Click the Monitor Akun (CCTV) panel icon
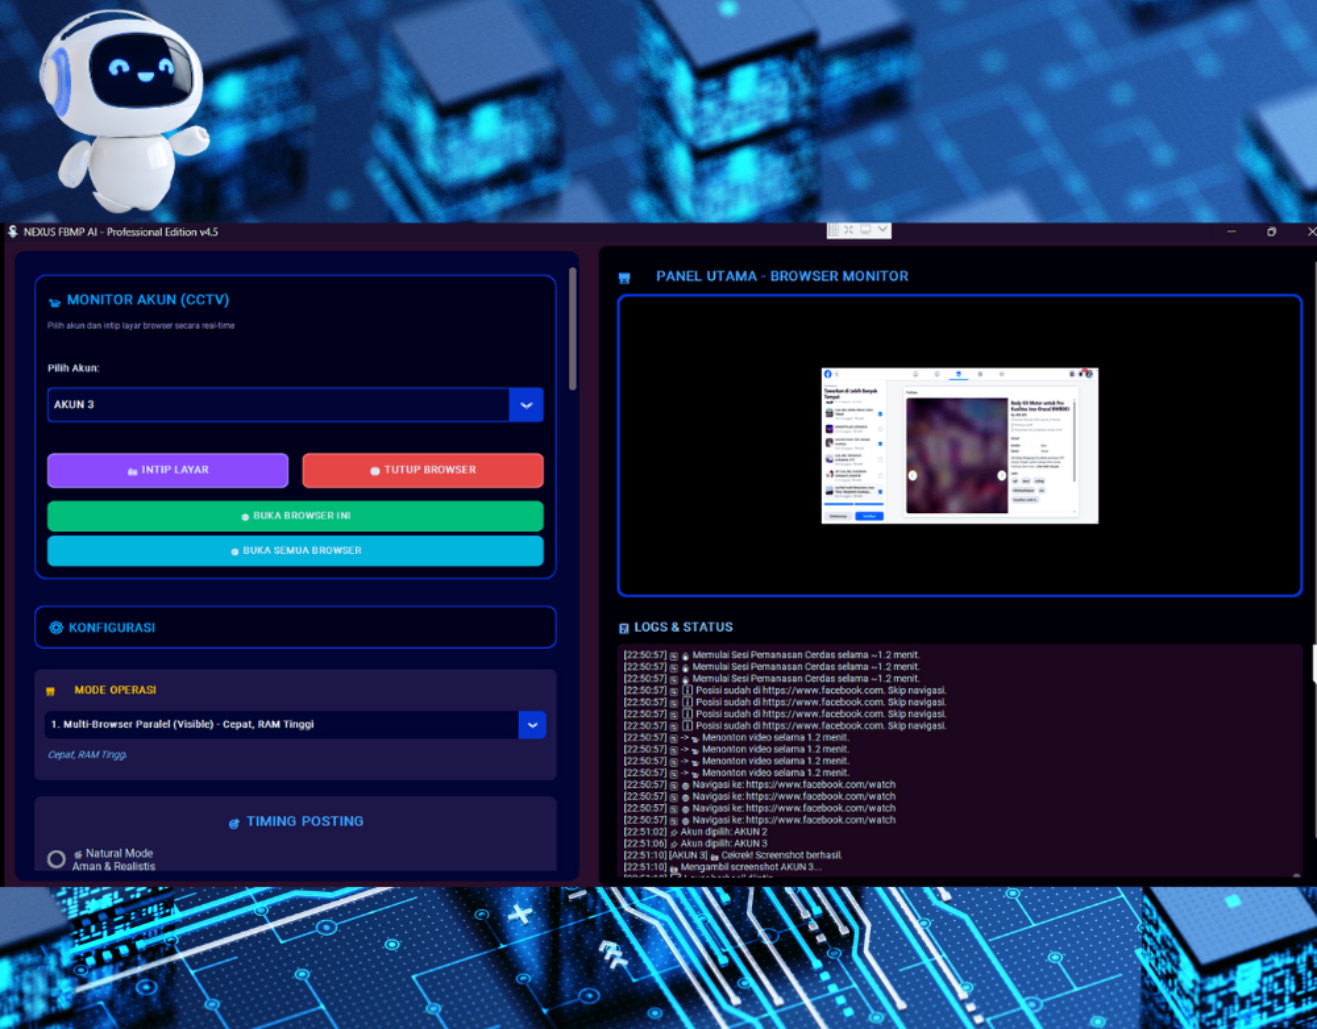Viewport: 1317px width, 1029px height. tap(54, 299)
